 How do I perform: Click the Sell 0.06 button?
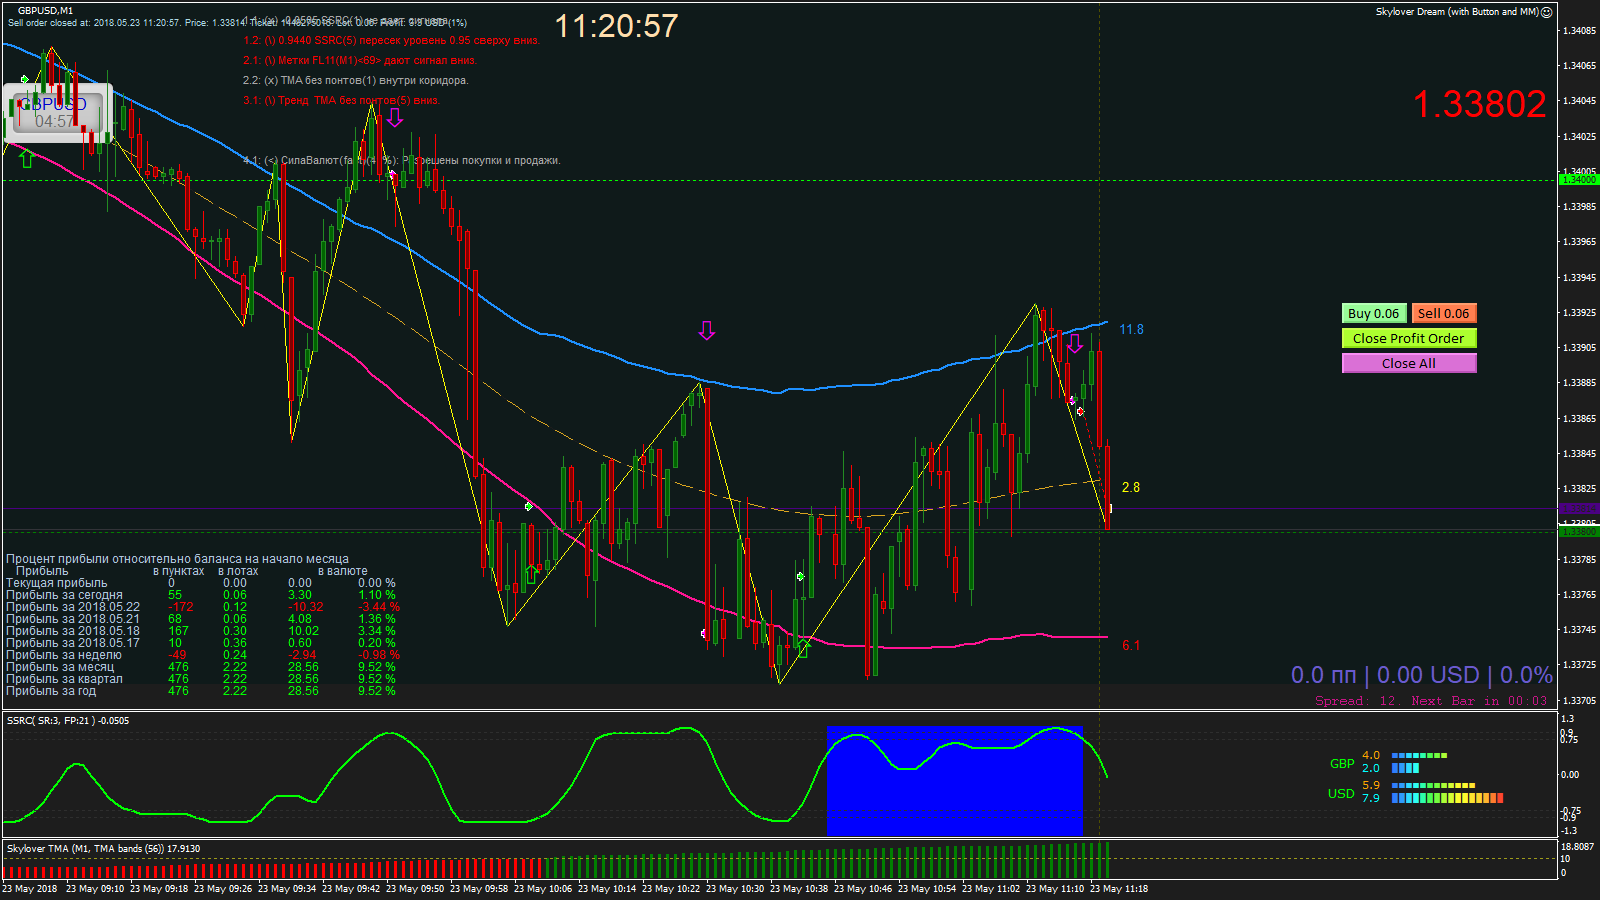[x=1444, y=313]
